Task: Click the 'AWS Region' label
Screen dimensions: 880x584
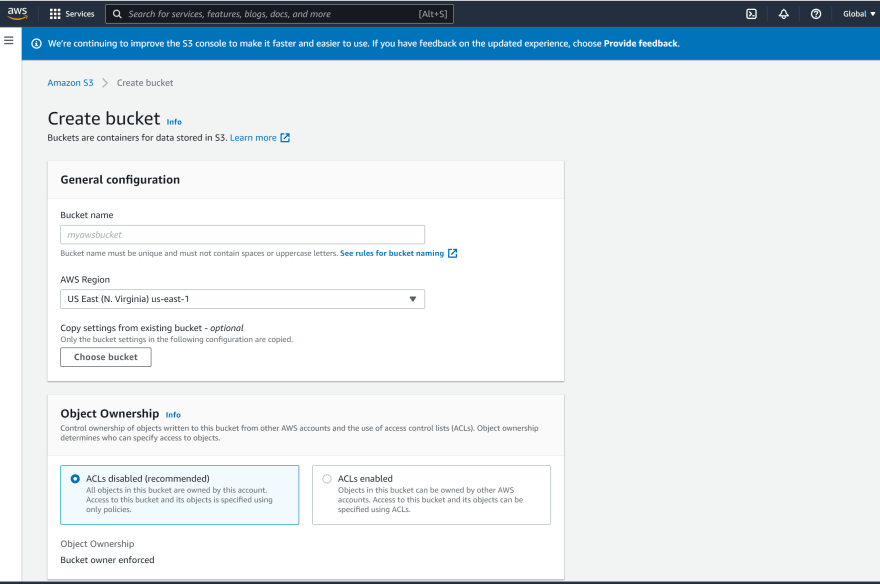Action: tap(85, 279)
